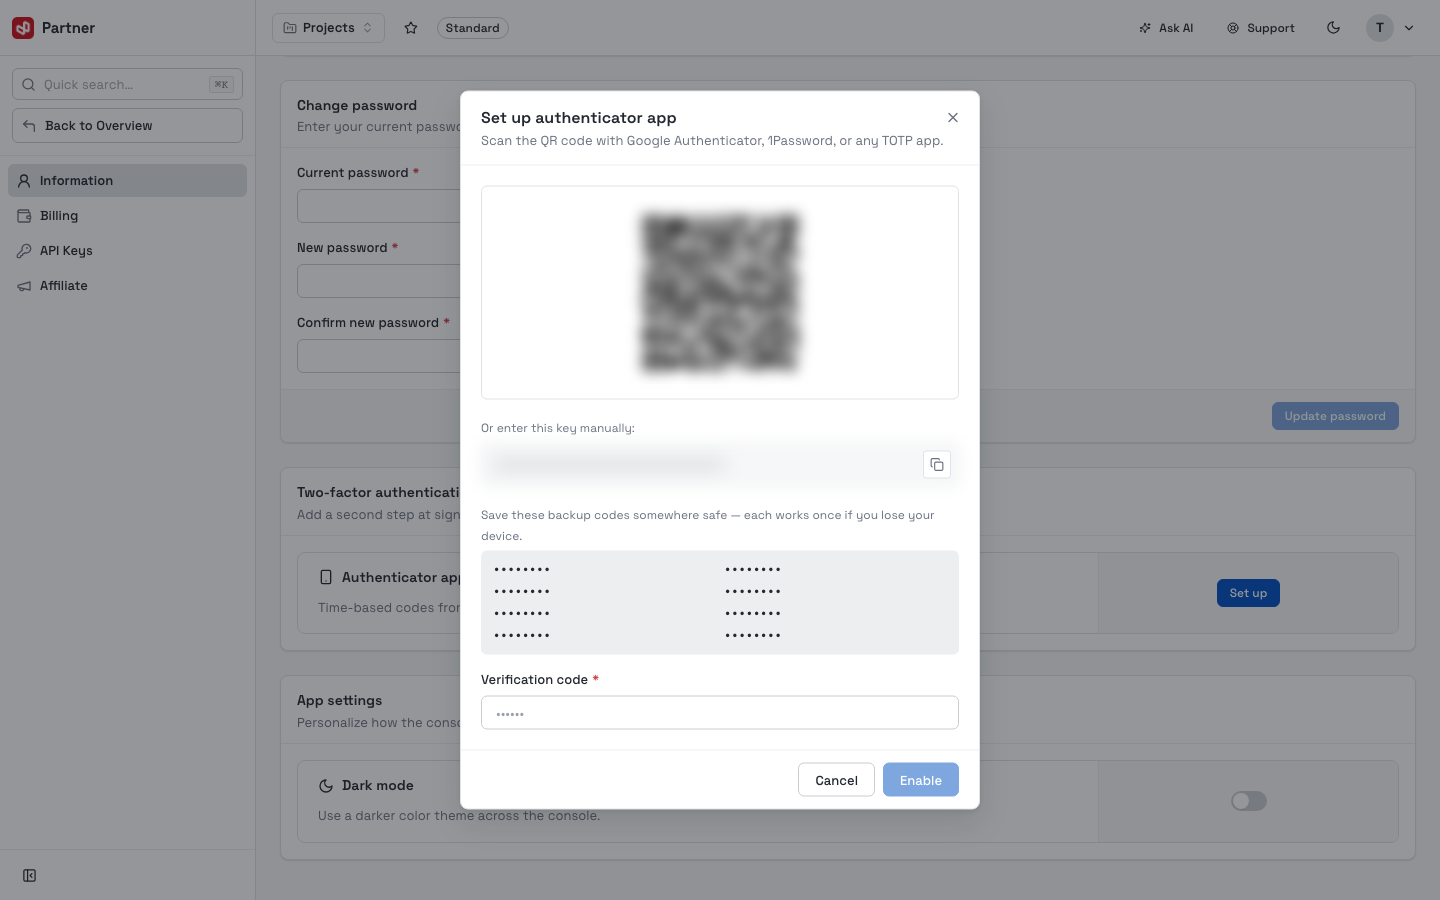Star this page as favorite
Screen dimensions: 1440x900
tap(411, 28)
